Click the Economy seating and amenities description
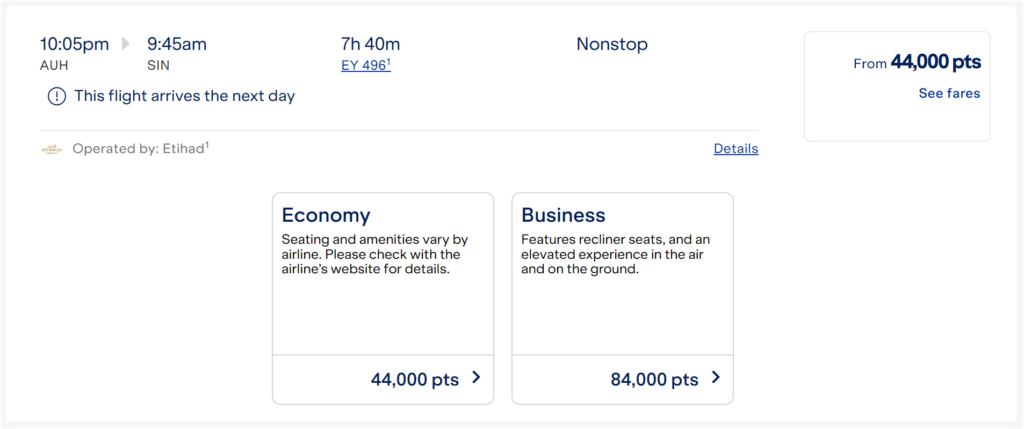This screenshot has width=1024, height=429. pos(375,254)
